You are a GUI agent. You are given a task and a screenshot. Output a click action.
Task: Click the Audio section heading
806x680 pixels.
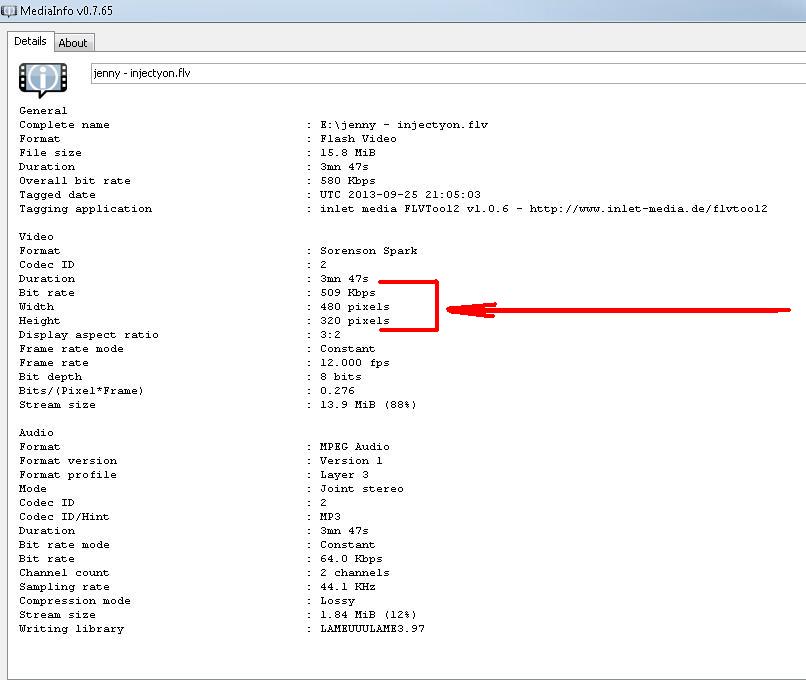[36, 433]
